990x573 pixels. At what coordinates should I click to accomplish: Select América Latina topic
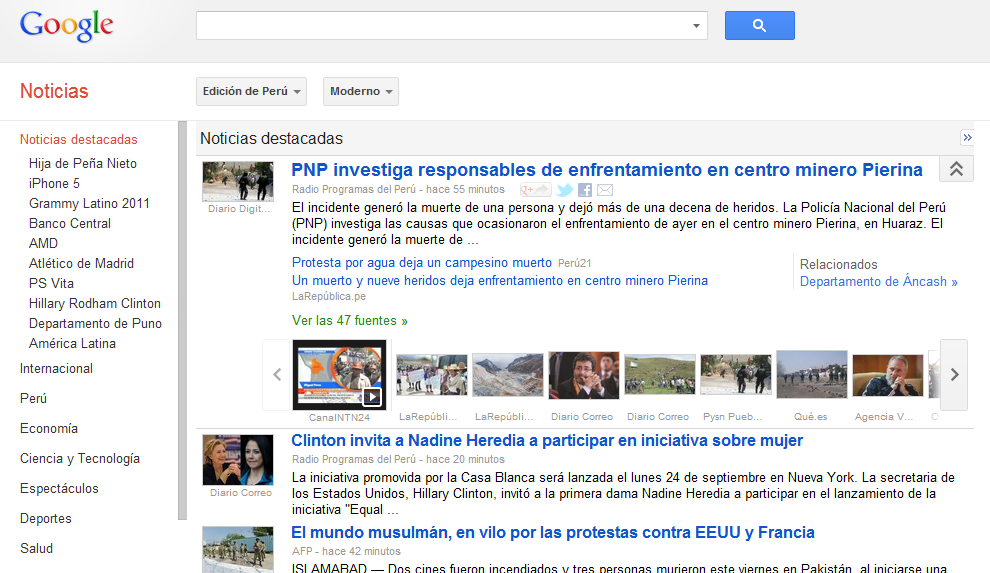click(x=72, y=343)
